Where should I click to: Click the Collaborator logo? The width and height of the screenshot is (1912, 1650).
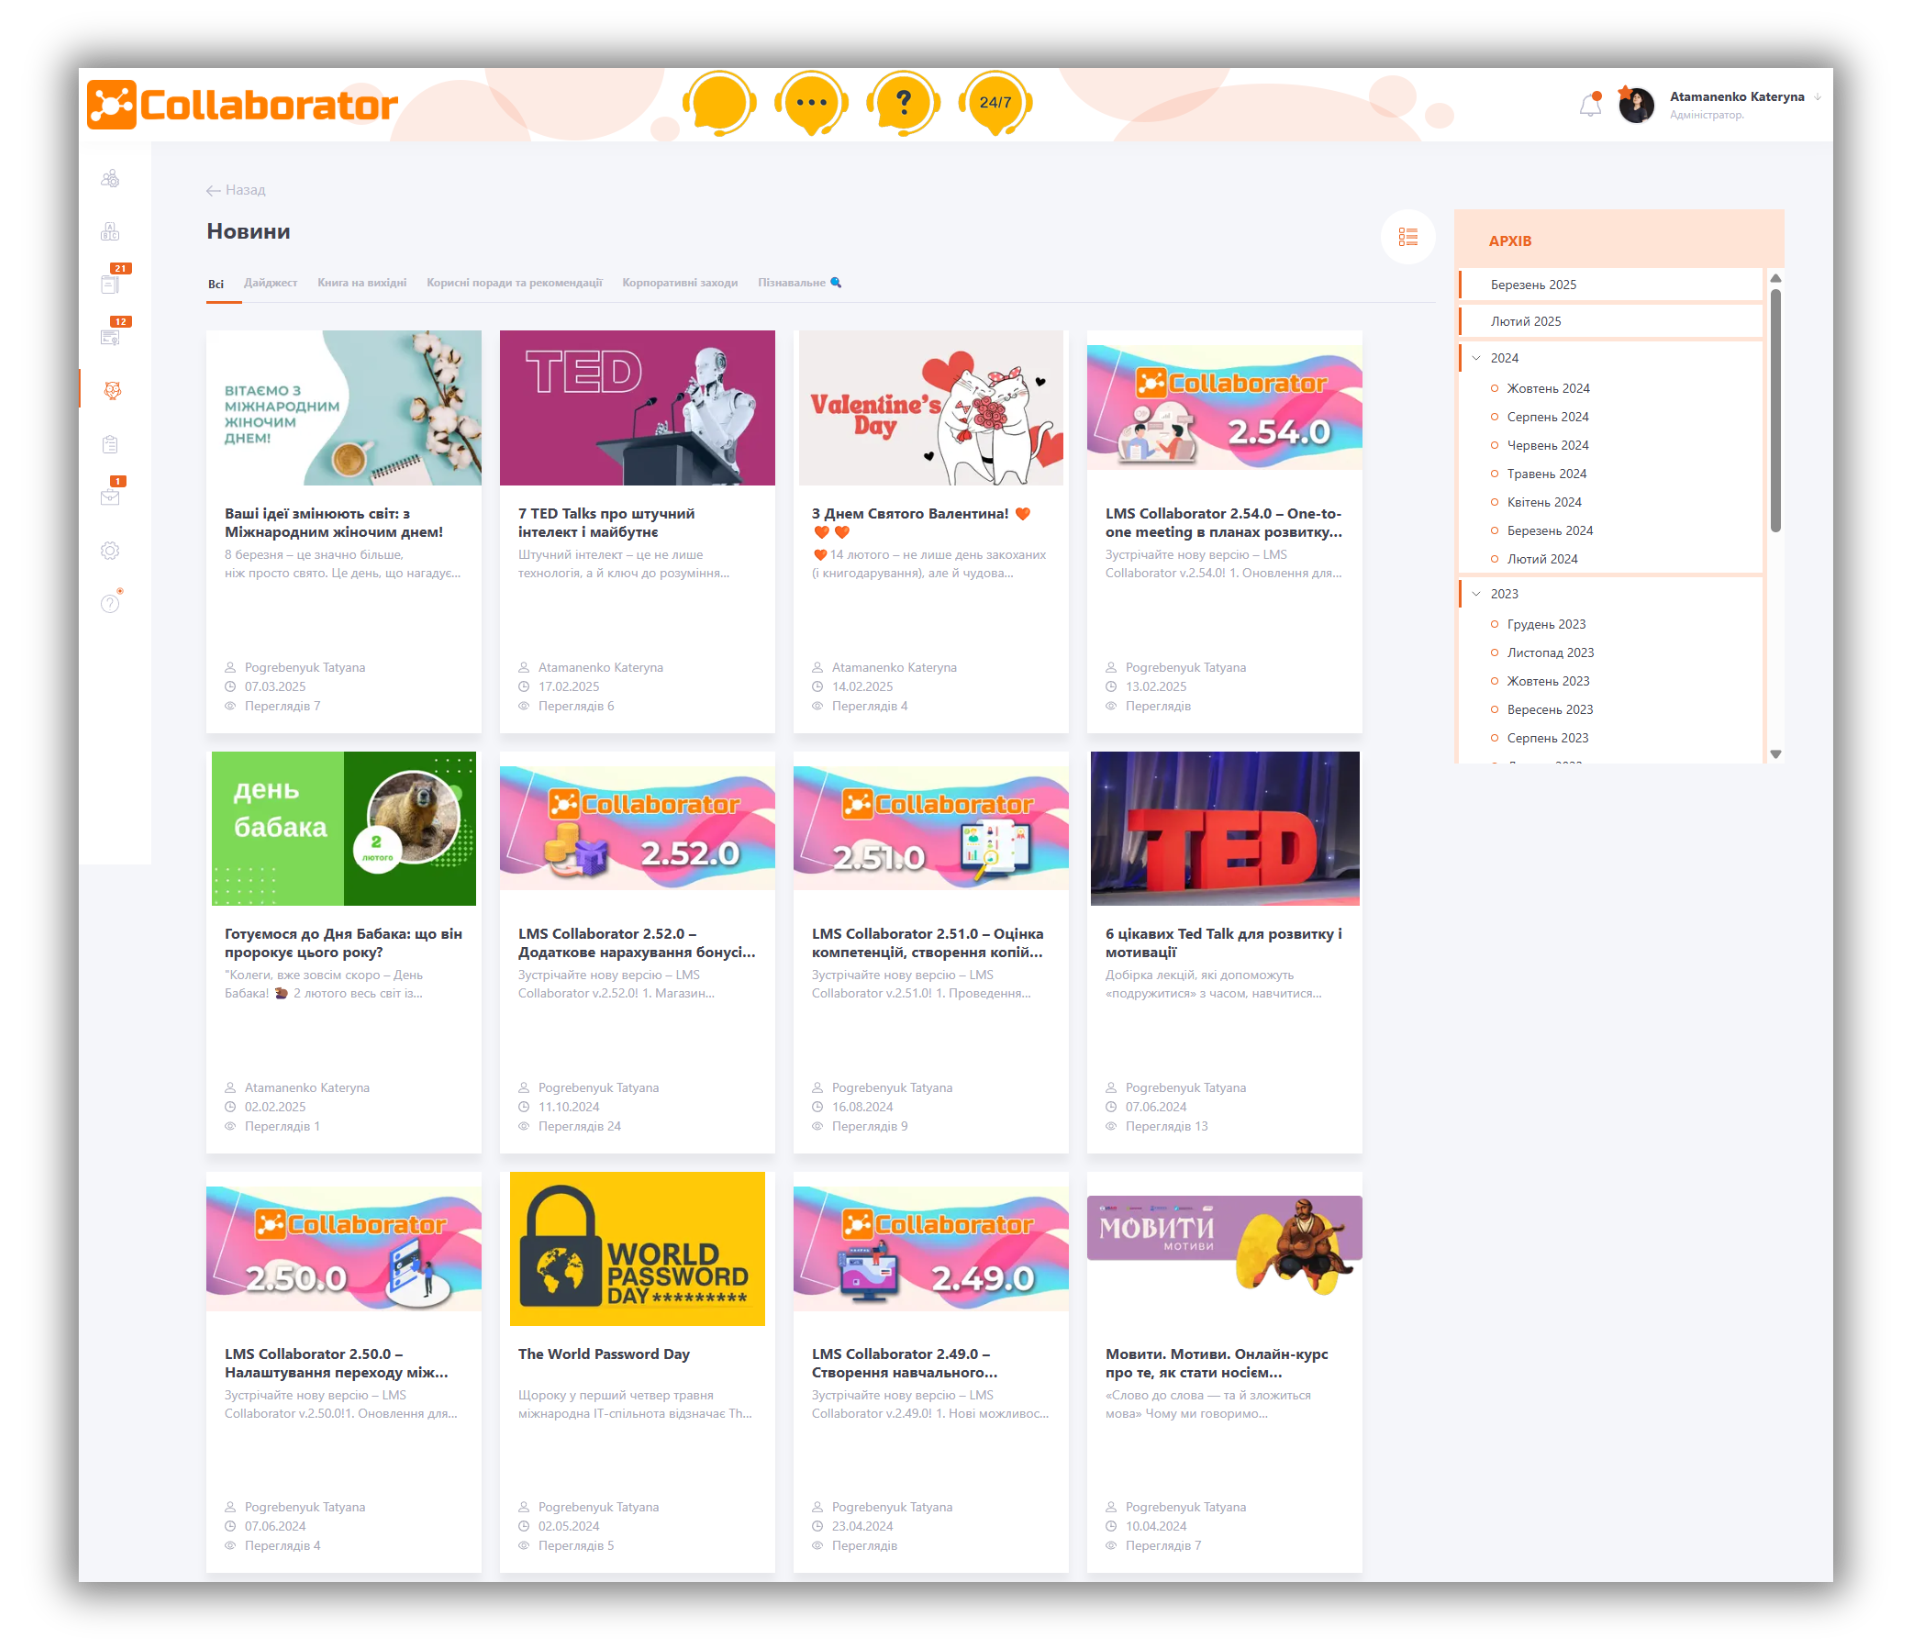242,105
